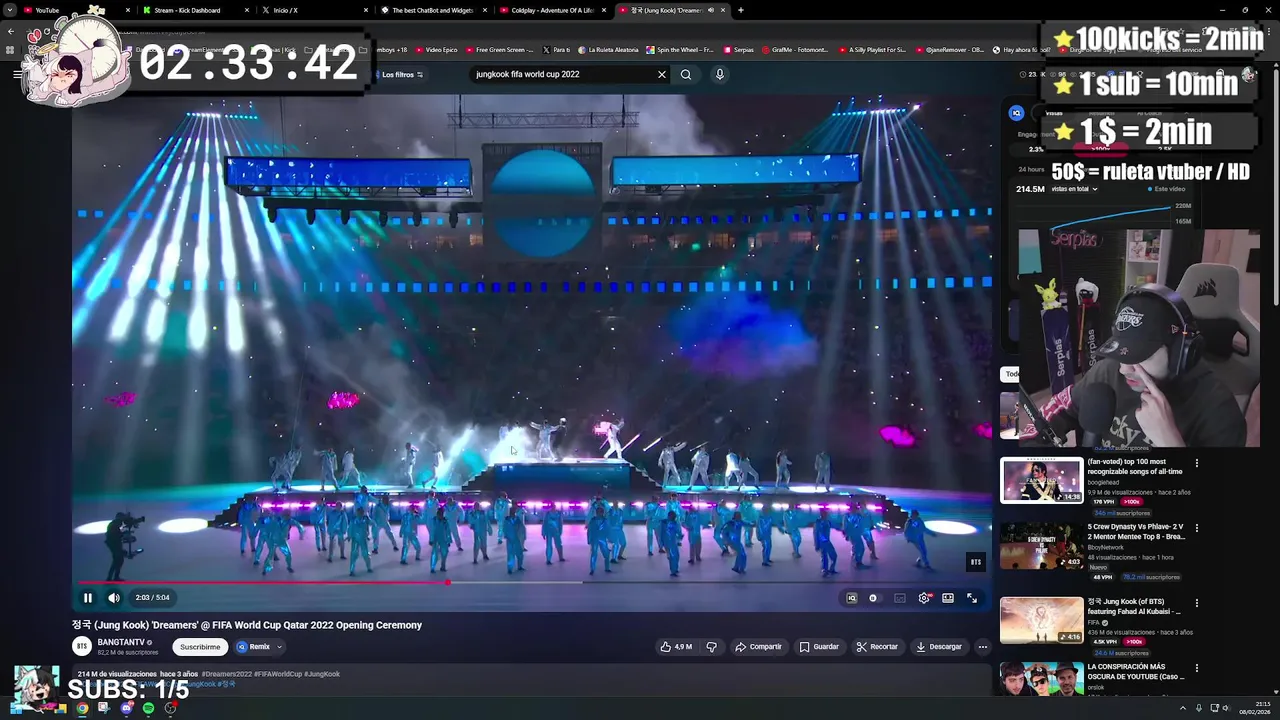
Task: Expand the 'vistas en total' dropdown
Action: coord(1073,189)
